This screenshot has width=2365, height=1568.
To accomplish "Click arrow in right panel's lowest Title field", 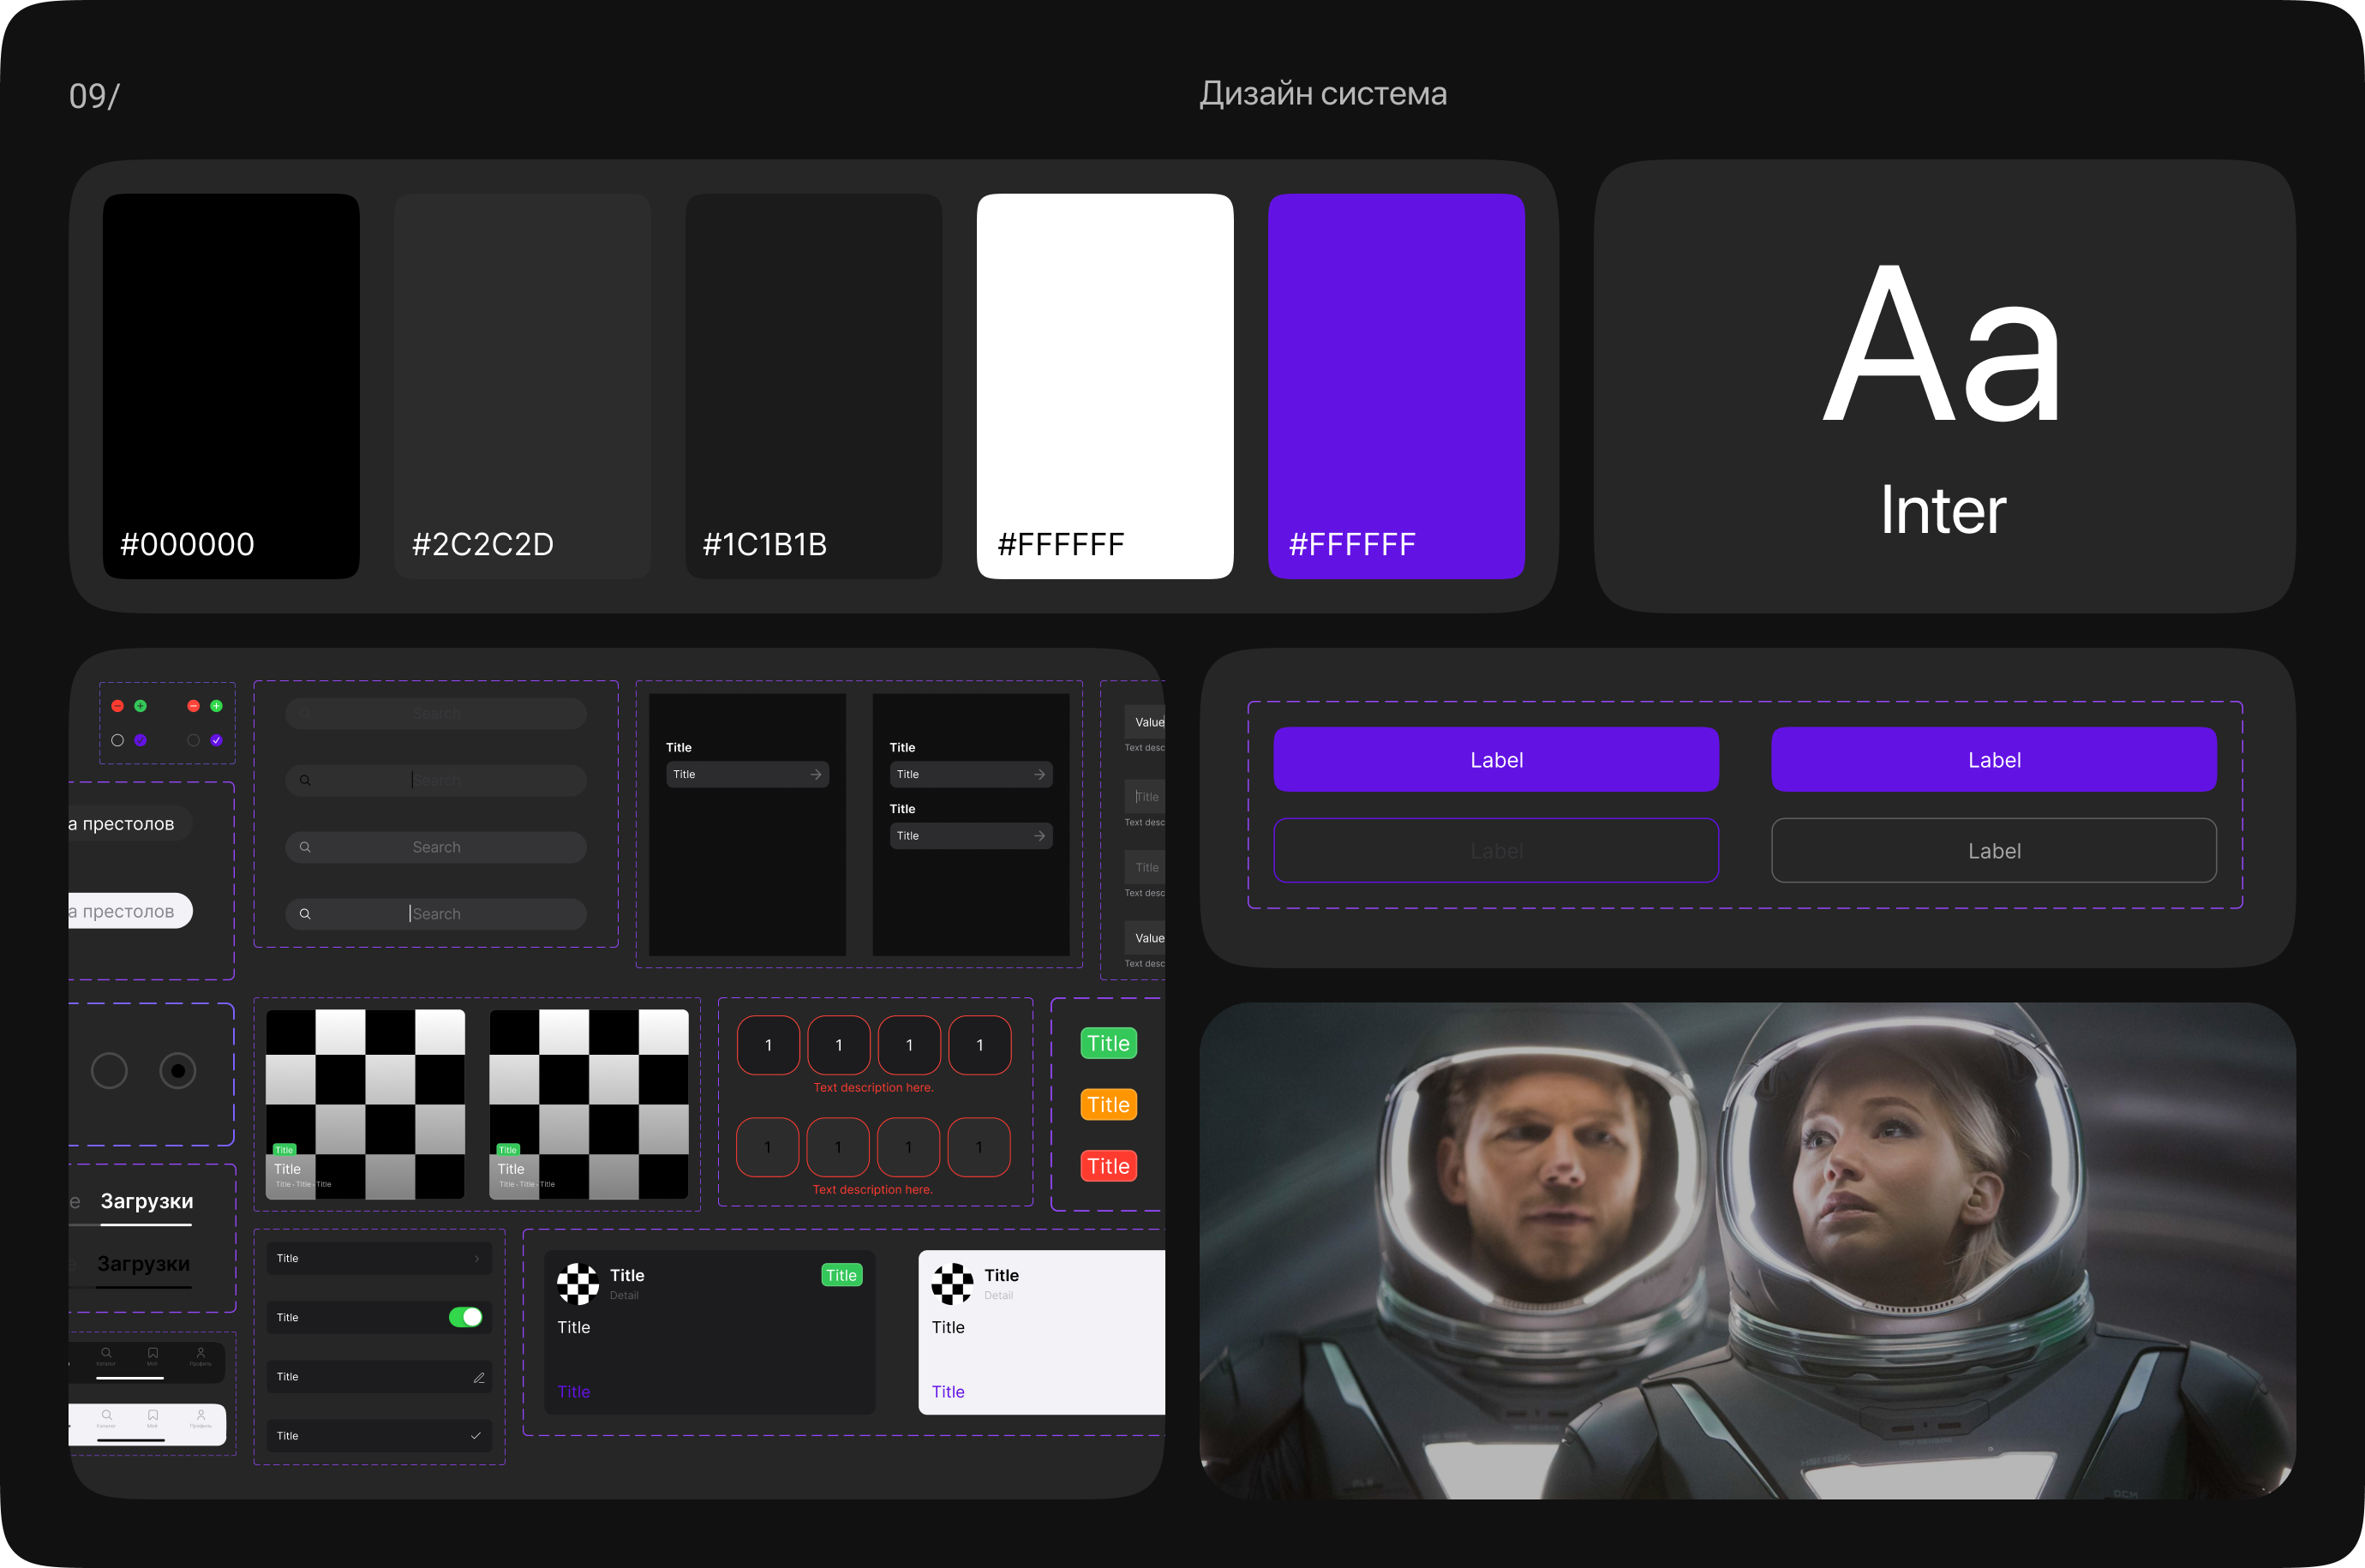I will 1039,836.
